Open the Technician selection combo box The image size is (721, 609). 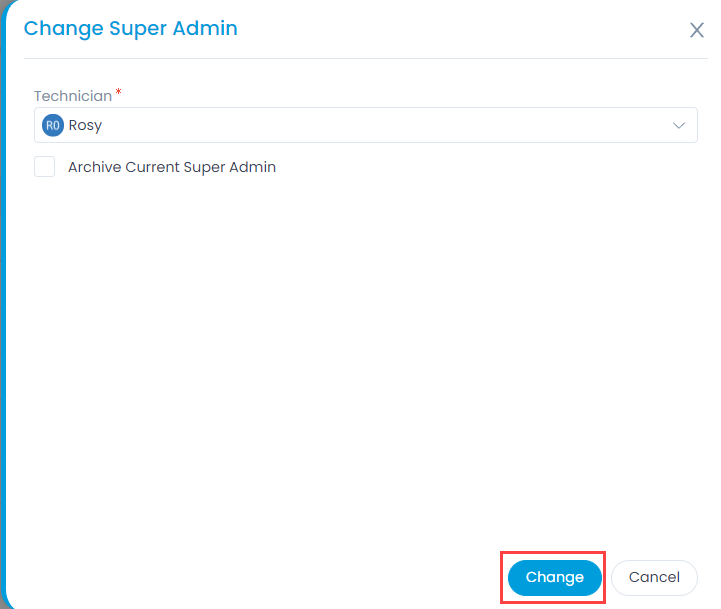click(x=366, y=125)
